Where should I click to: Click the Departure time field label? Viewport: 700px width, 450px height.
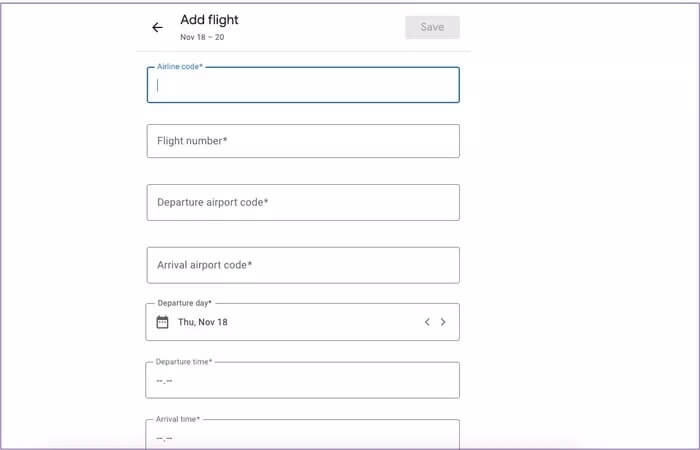184,362
